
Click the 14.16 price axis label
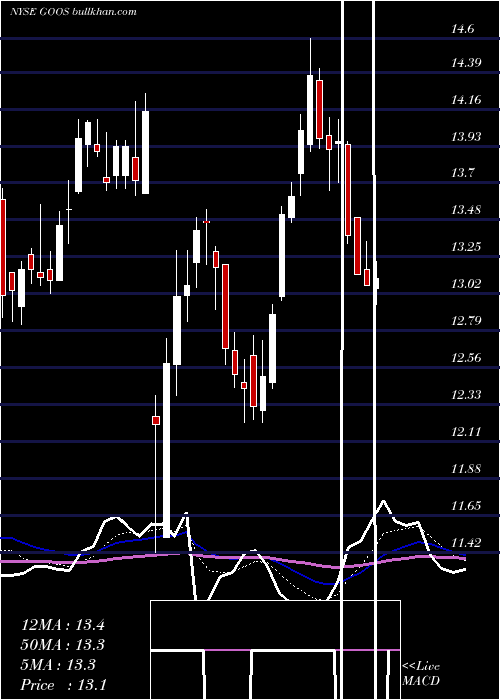click(466, 99)
